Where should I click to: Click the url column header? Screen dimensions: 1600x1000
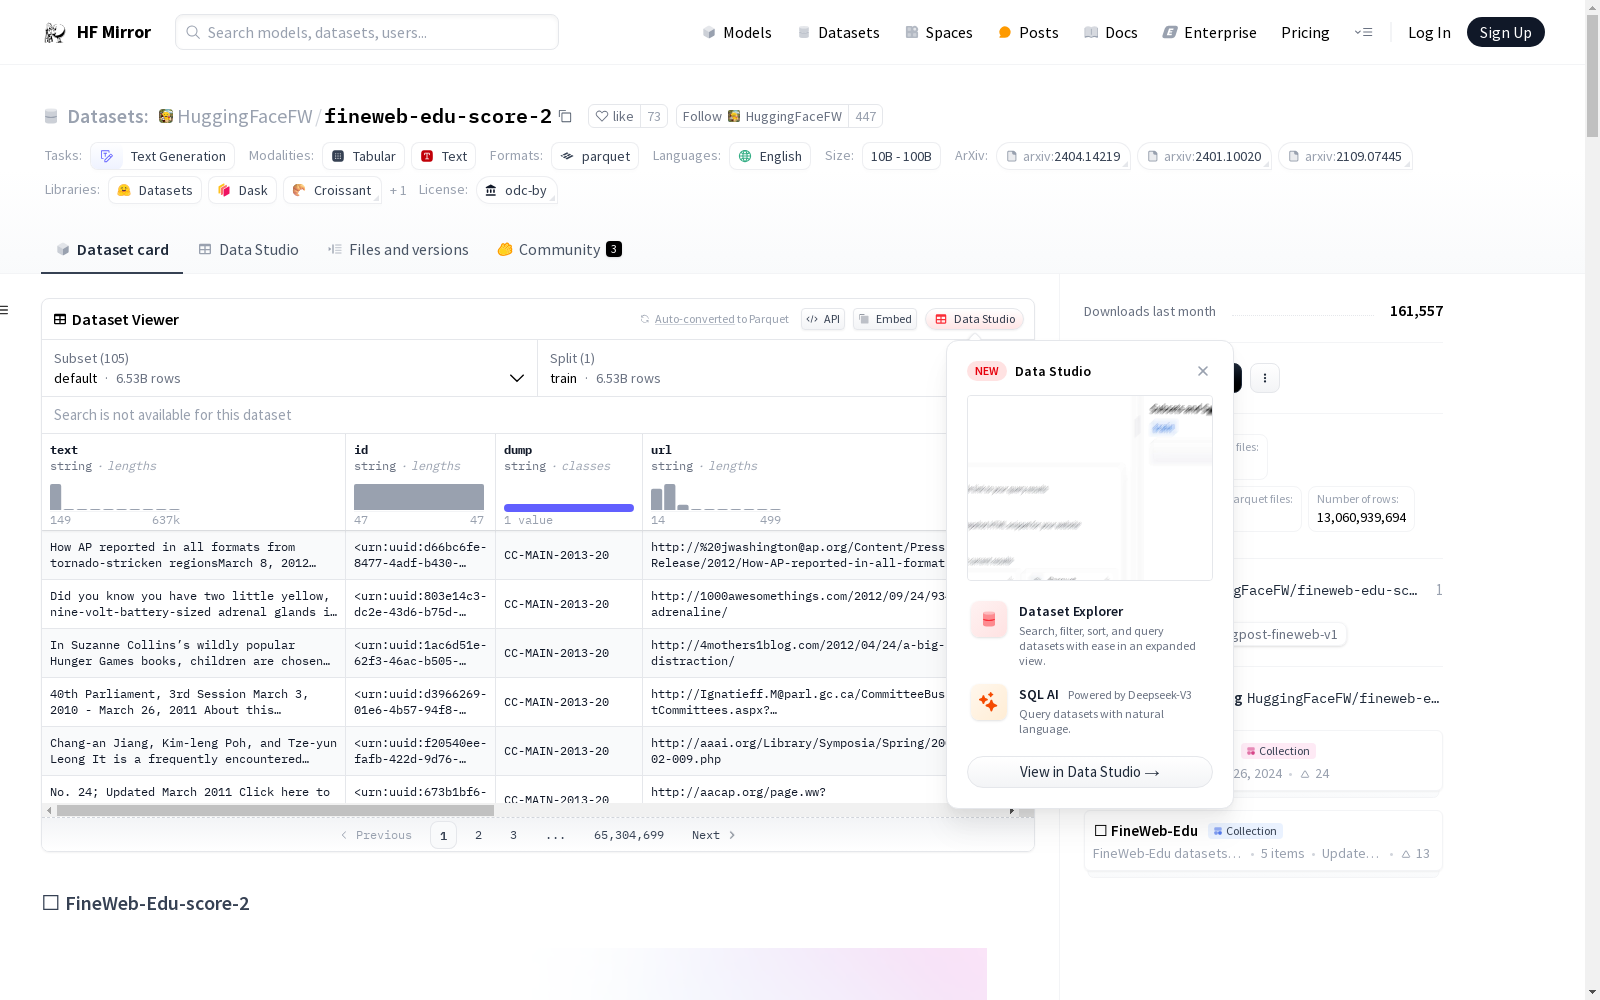click(795, 482)
